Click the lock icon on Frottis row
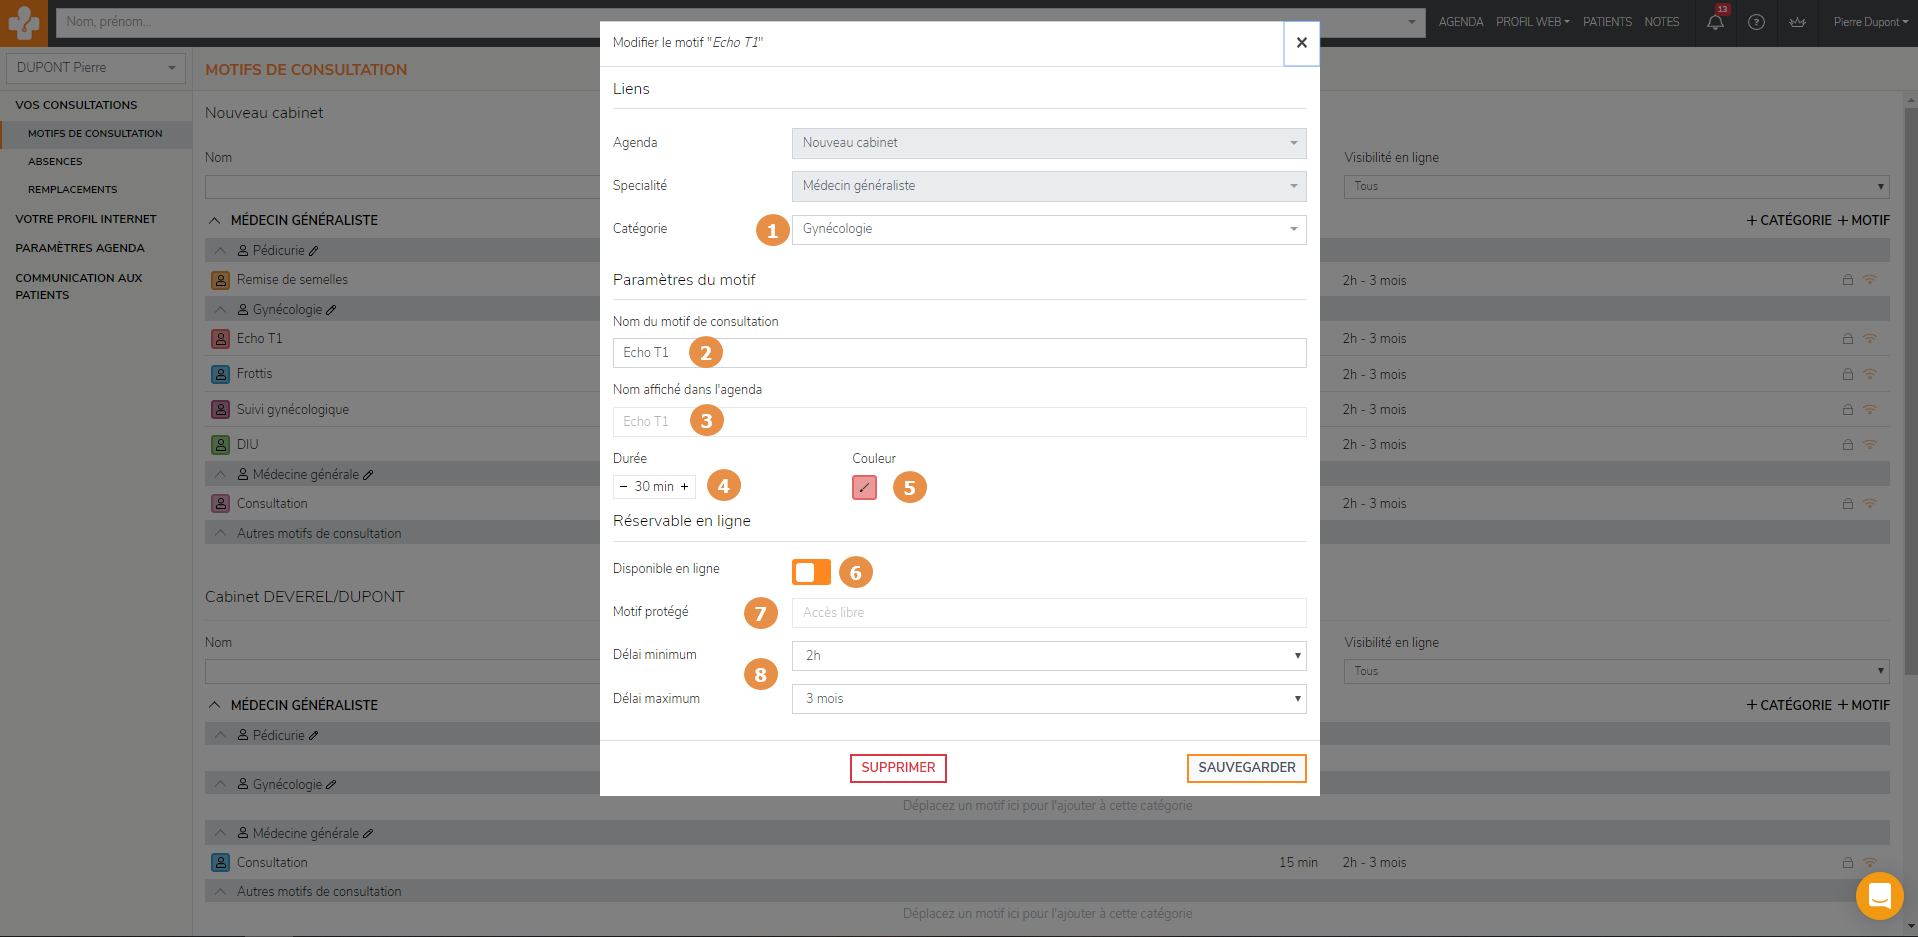 coord(1848,374)
